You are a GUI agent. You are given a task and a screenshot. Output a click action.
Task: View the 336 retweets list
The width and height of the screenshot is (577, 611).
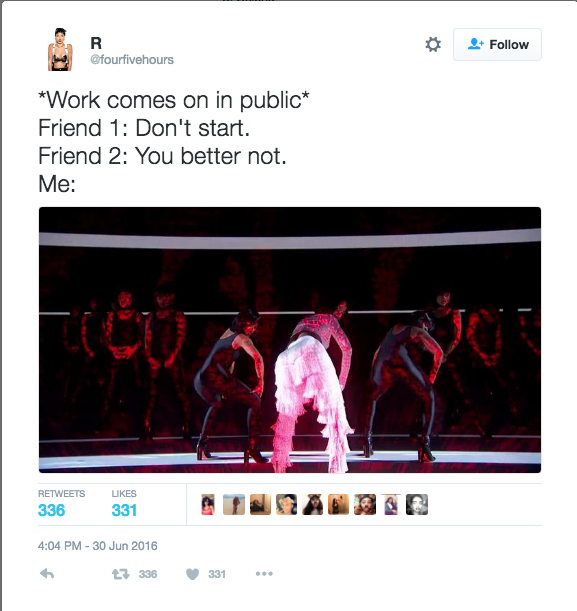[61, 504]
